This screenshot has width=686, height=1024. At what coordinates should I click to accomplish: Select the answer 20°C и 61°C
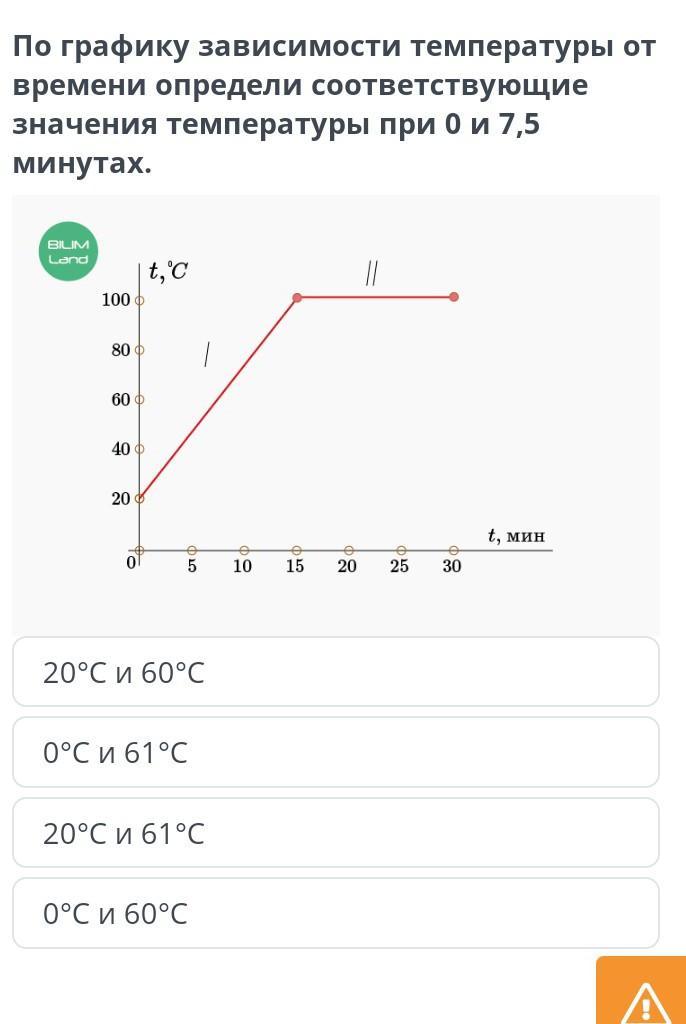click(x=336, y=833)
